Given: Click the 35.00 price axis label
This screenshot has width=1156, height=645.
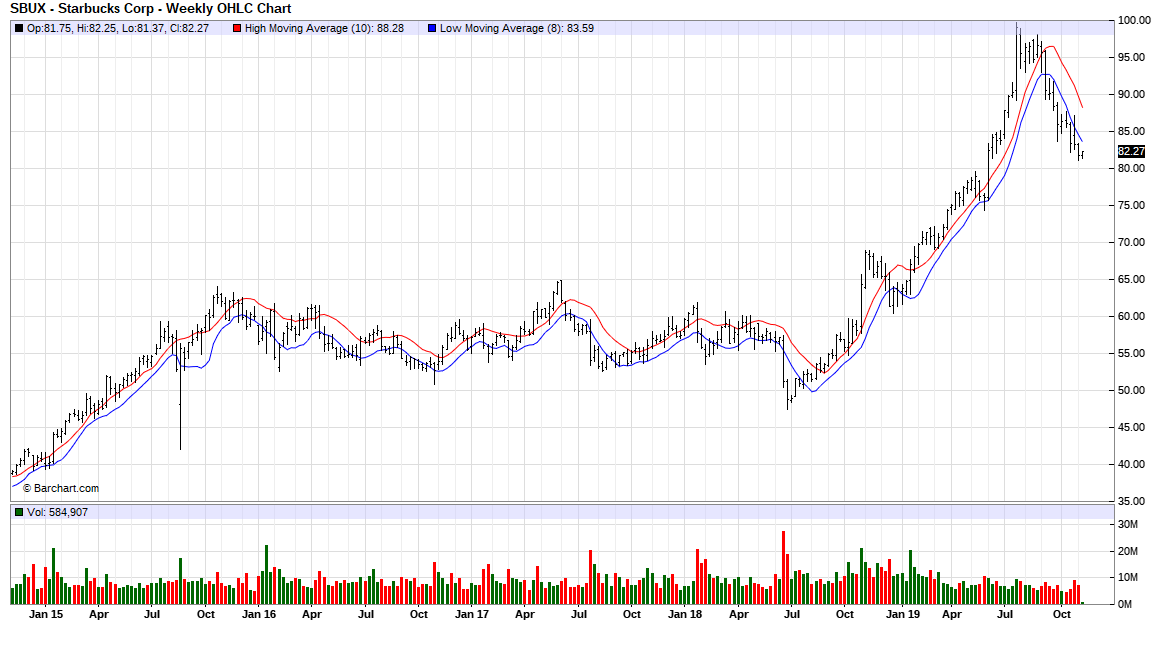Looking at the screenshot, I should [1133, 501].
